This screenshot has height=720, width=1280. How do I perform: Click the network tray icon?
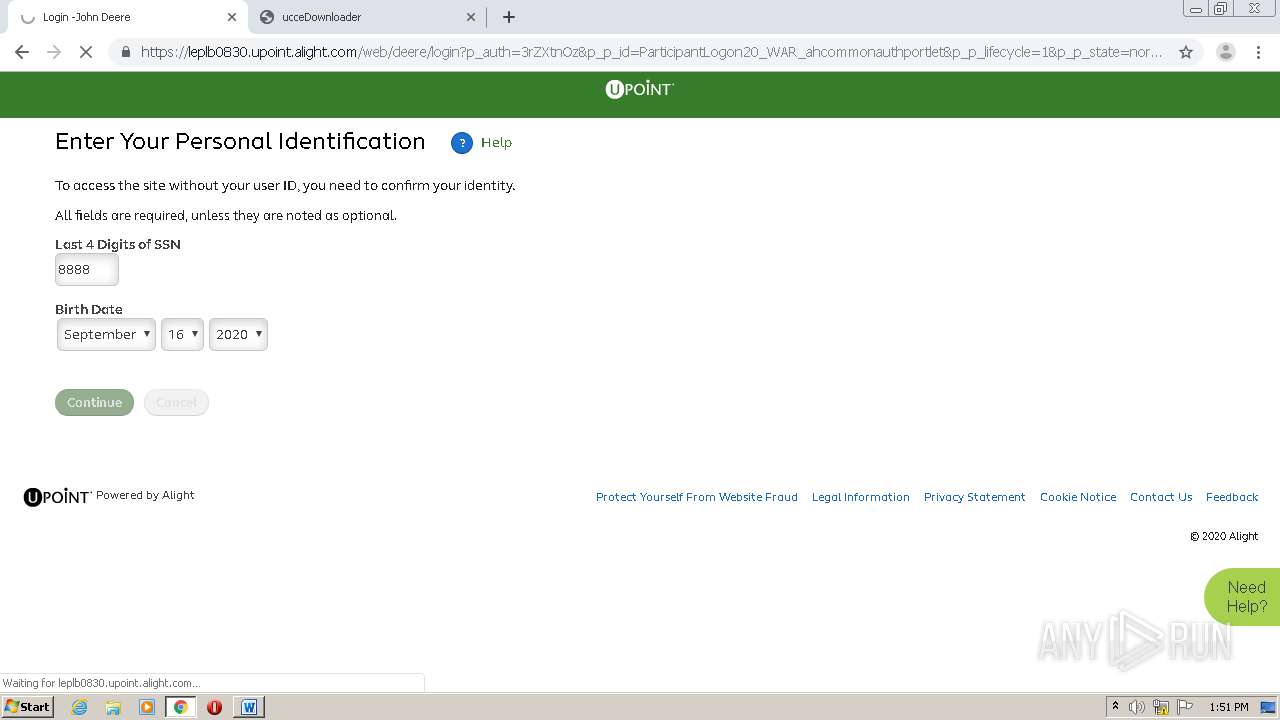click(1161, 707)
